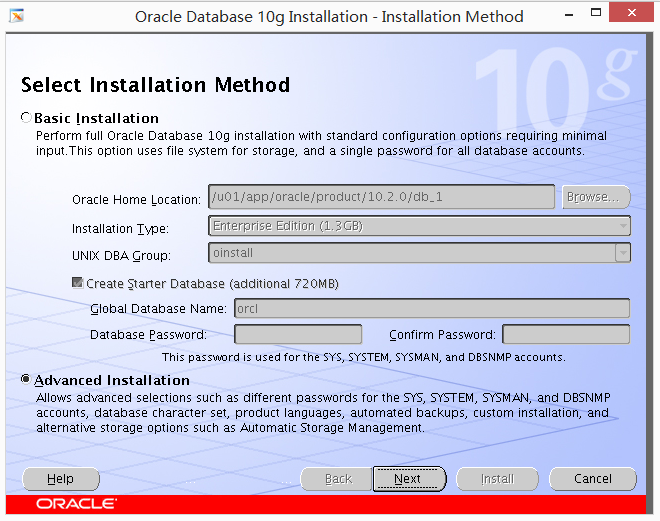660x521 pixels.
Task: Click the 'UNIX DBA Group:' label
Action: [x=121, y=255]
